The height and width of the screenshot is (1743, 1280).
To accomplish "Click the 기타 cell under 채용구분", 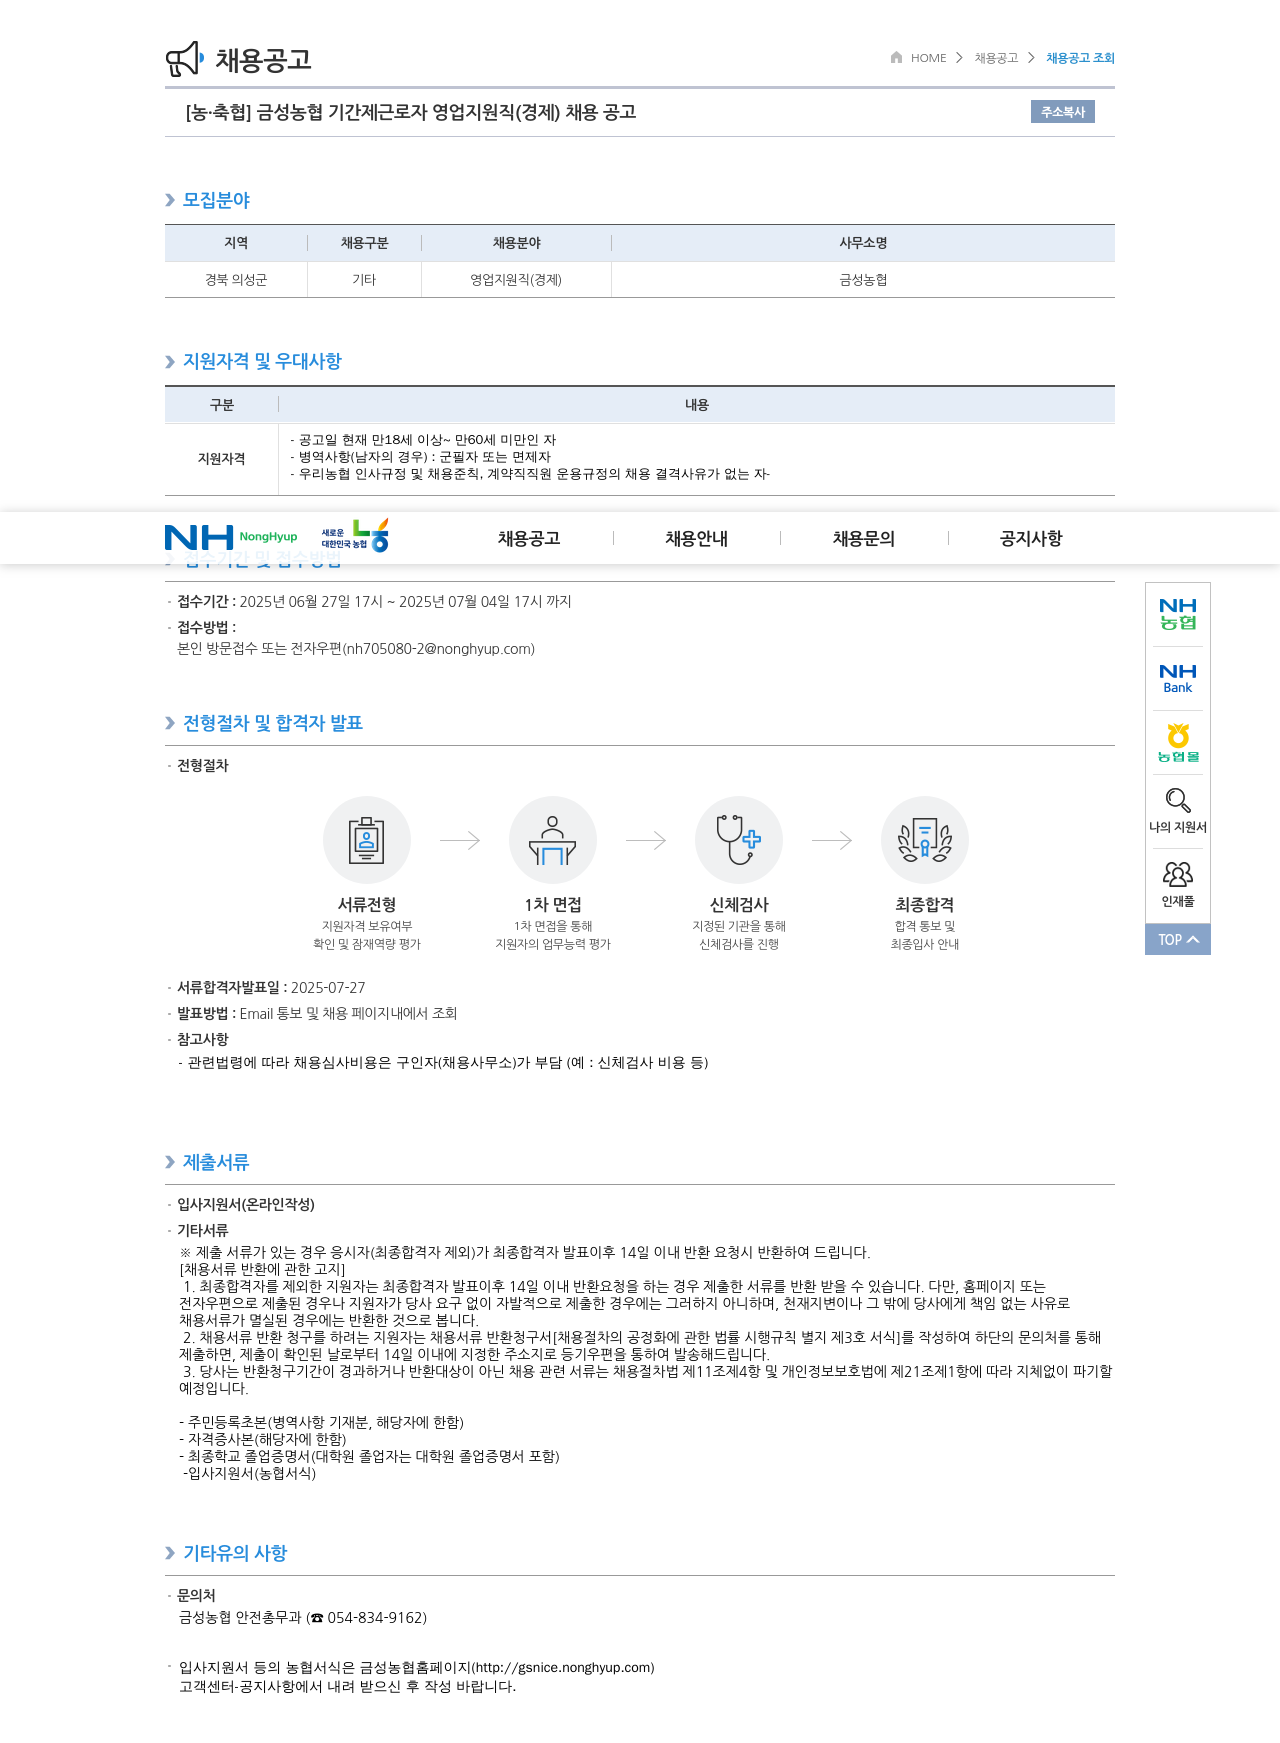I will [364, 280].
